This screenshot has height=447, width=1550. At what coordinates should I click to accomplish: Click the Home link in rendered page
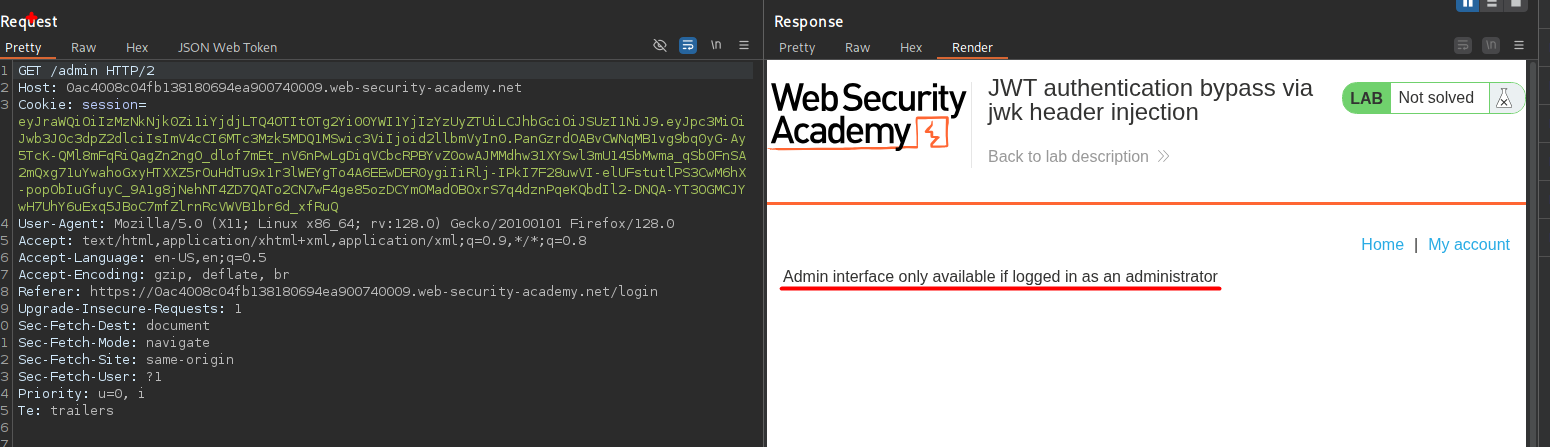pos(1382,245)
